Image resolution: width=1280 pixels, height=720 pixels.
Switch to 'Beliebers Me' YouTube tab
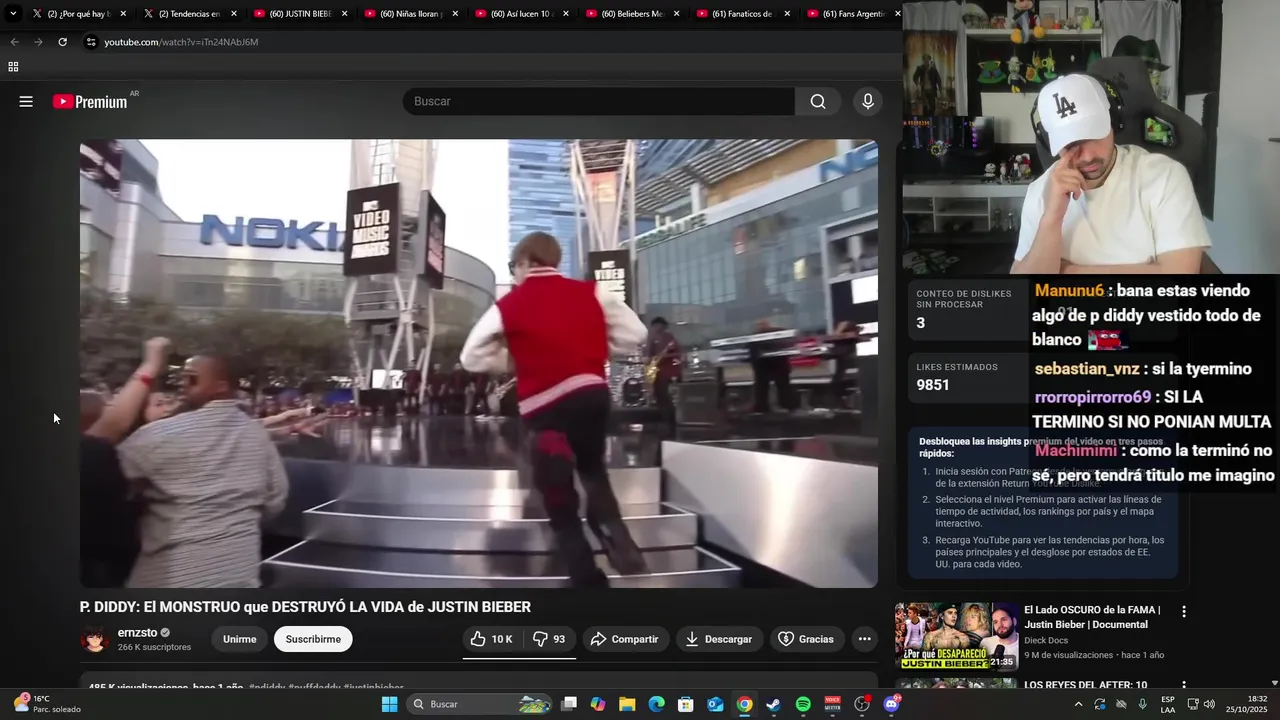pos(633,14)
